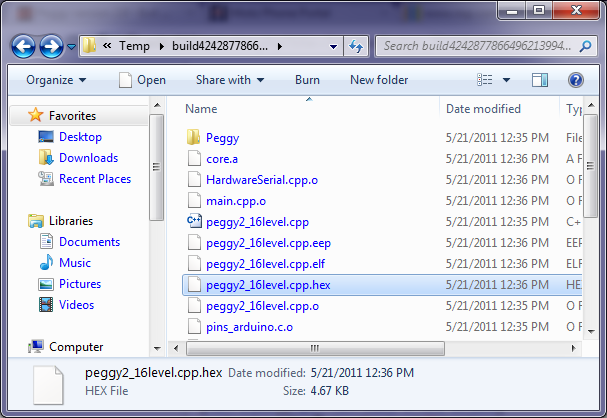Click the Burn toolbar button
Screen dimensions: 607x418
point(307,80)
